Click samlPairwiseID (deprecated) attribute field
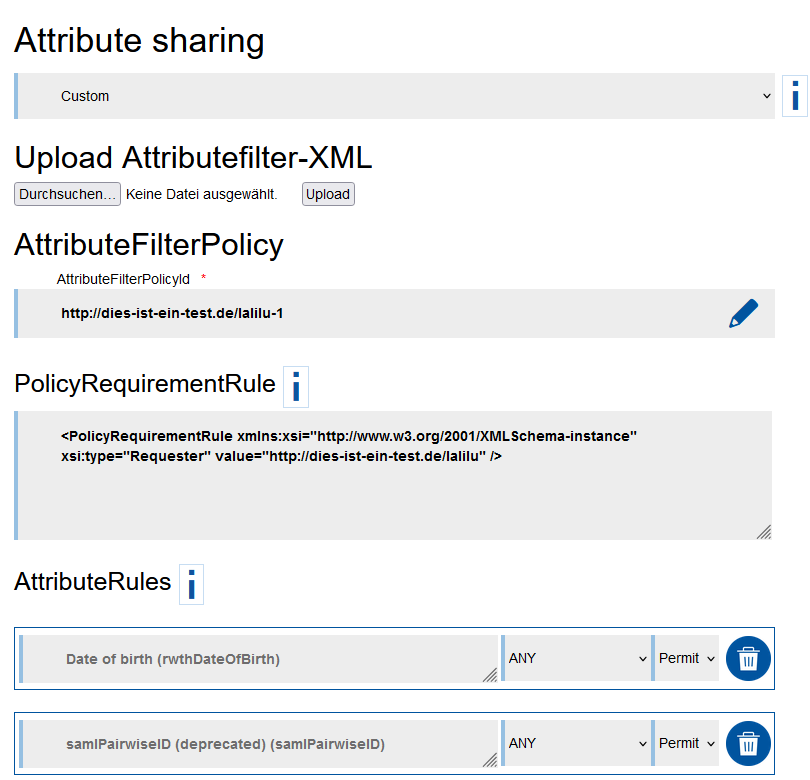810x780 pixels. click(x=259, y=744)
